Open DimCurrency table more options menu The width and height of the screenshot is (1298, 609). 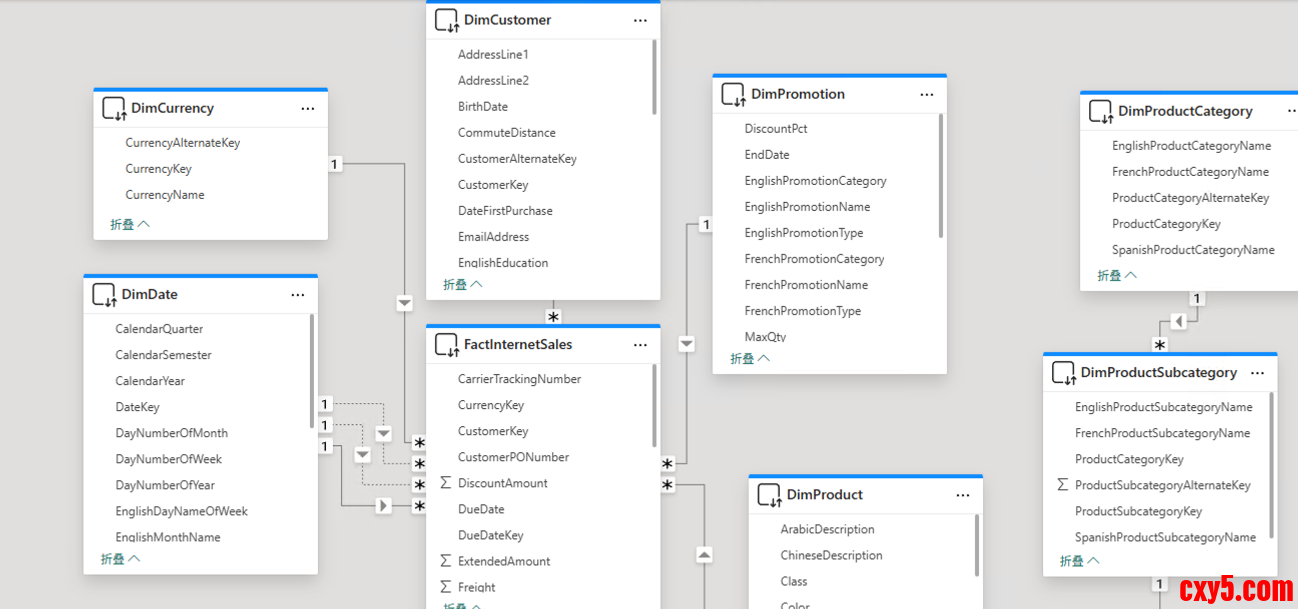[307, 108]
